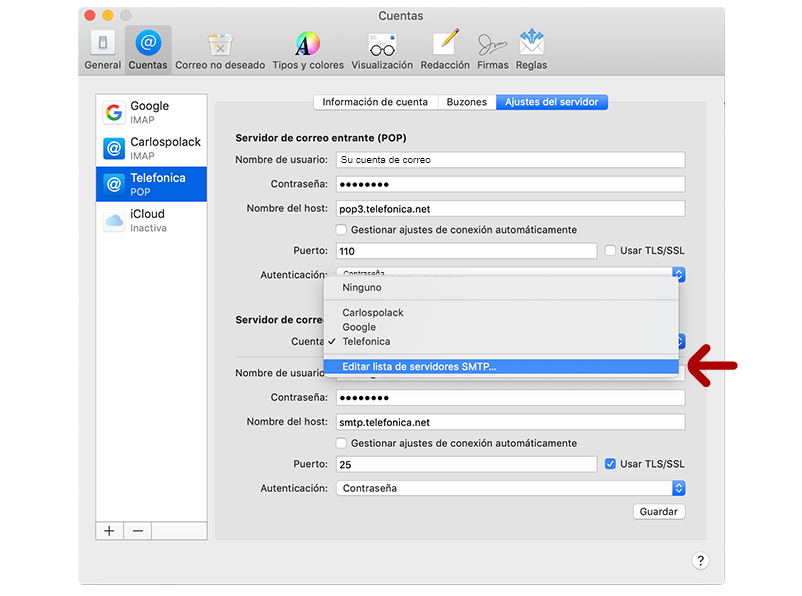Click incoming Contraseña password field
802x596 pixels.
click(x=510, y=184)
